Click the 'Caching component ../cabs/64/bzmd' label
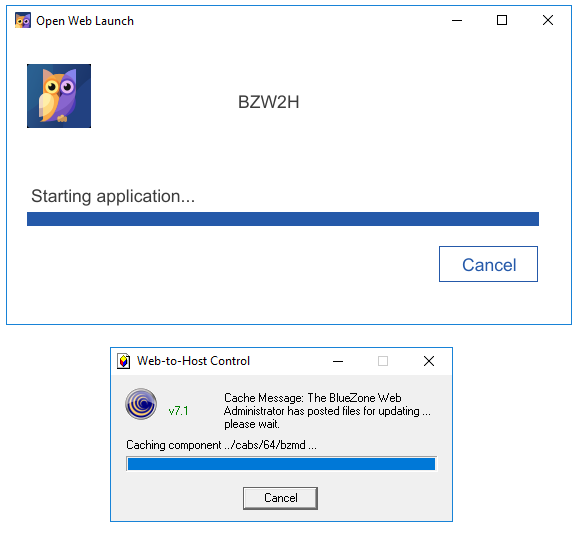Screen dimensions: 577x554 pos(221,445)
